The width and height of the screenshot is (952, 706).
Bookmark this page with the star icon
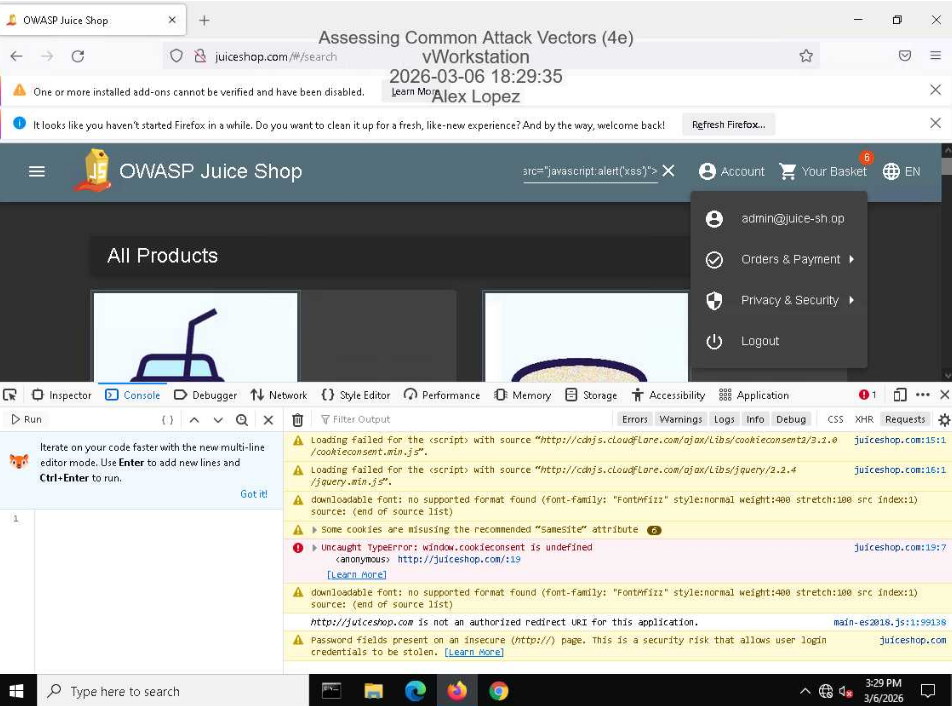click(x=806, y=56)
